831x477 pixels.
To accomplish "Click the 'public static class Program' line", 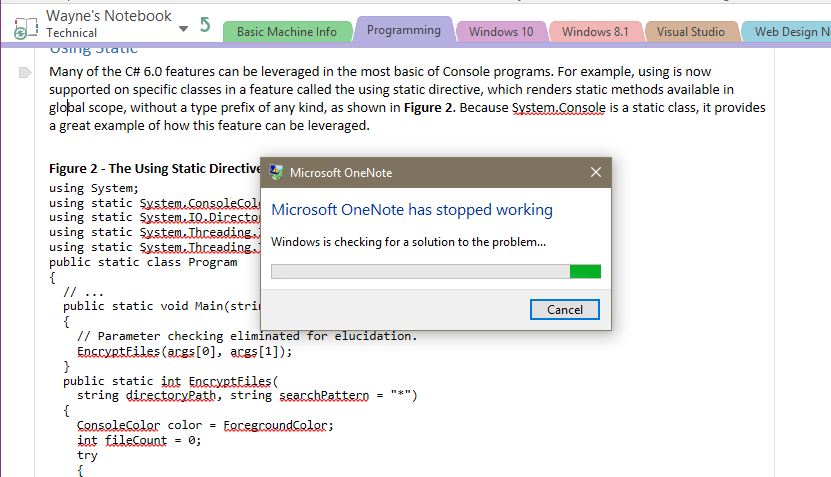I will coord(143,262).
